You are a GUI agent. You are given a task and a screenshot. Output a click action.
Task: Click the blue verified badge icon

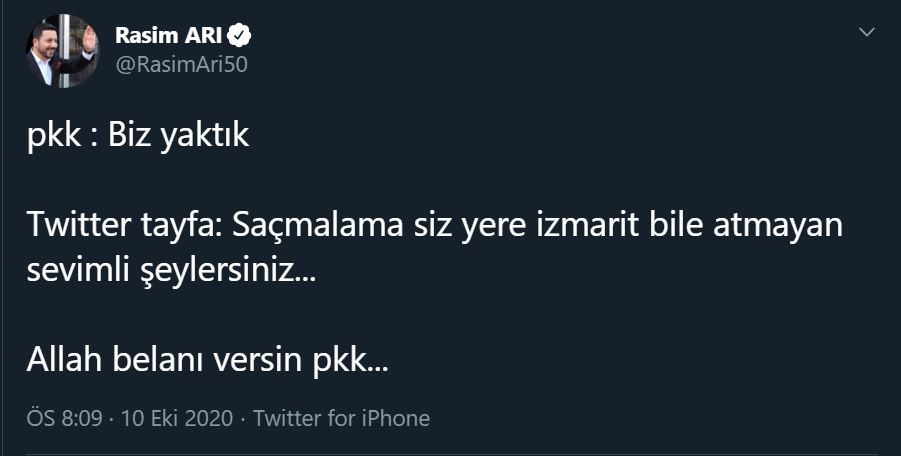pos(240,37)
